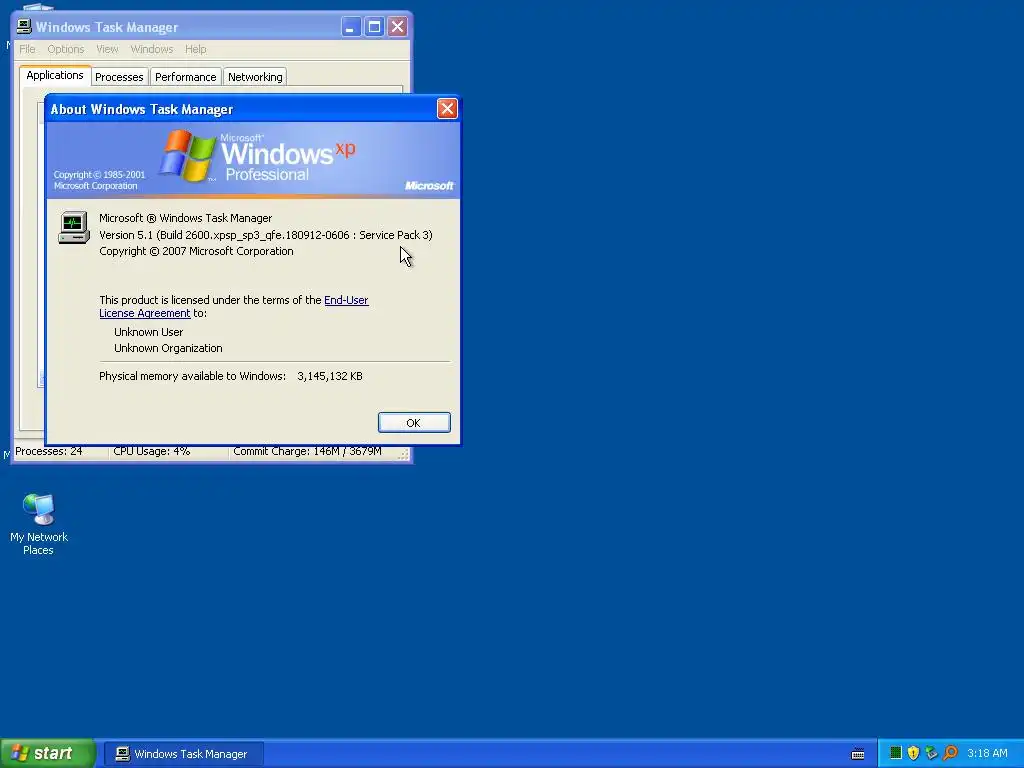Image resolution: width=1024 pixels, height=768 pixels.
Task: Click the orange magnifier tray icon
Action: coord(950,753)
